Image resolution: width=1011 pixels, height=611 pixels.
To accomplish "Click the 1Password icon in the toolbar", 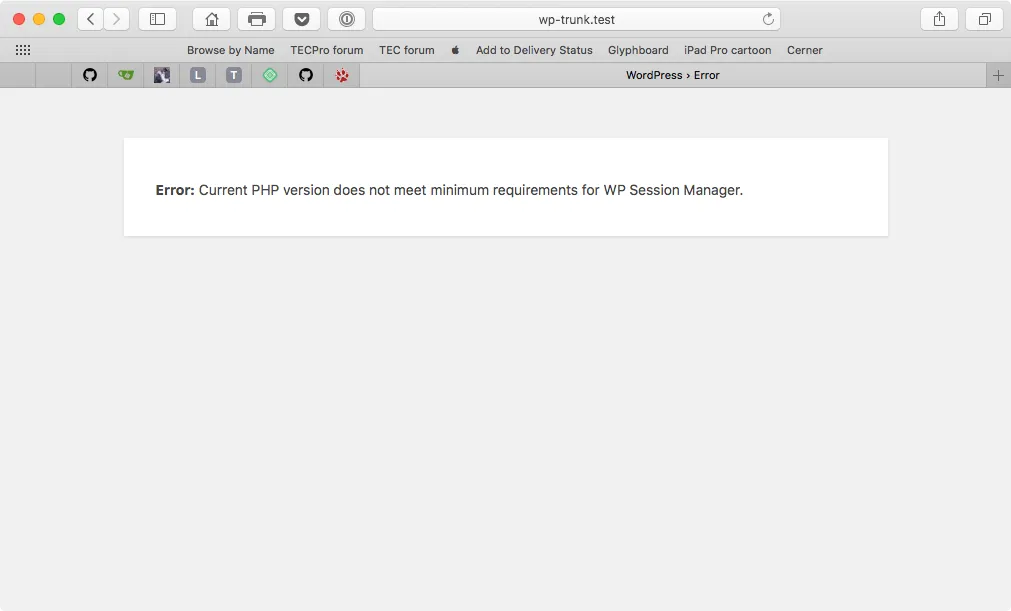I will click(346, 18).
